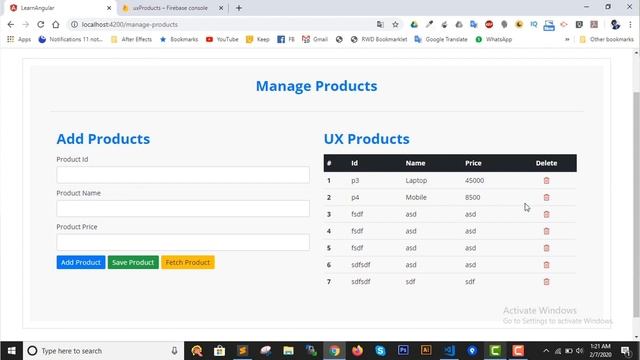Click Cortana microphone icon

174,351
